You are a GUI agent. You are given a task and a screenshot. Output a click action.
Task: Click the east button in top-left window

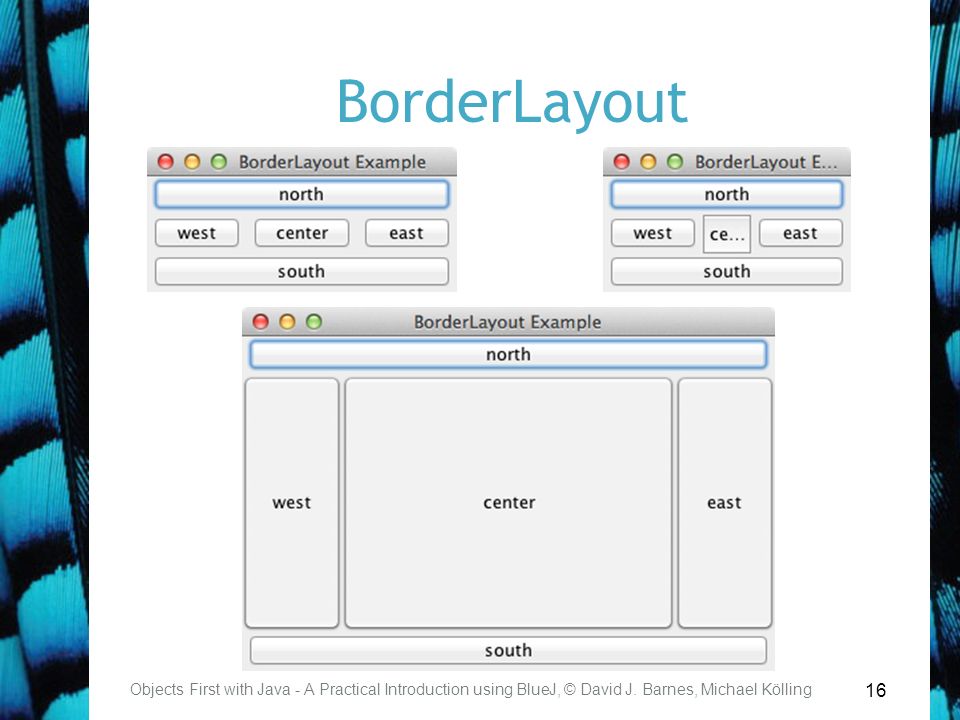[x=407, y=233]
